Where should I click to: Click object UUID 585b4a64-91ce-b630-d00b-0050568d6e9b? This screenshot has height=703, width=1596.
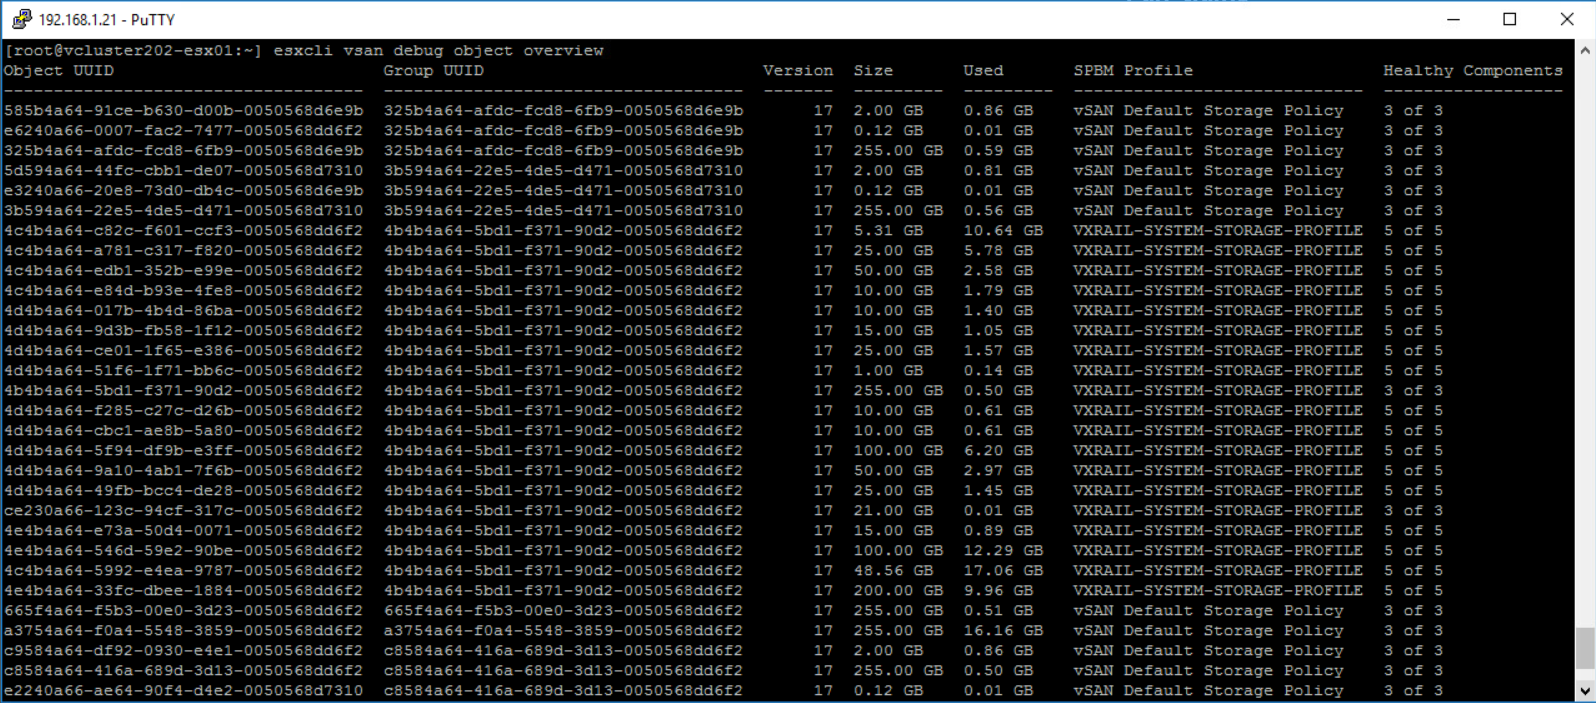click(x=183, y=111)
